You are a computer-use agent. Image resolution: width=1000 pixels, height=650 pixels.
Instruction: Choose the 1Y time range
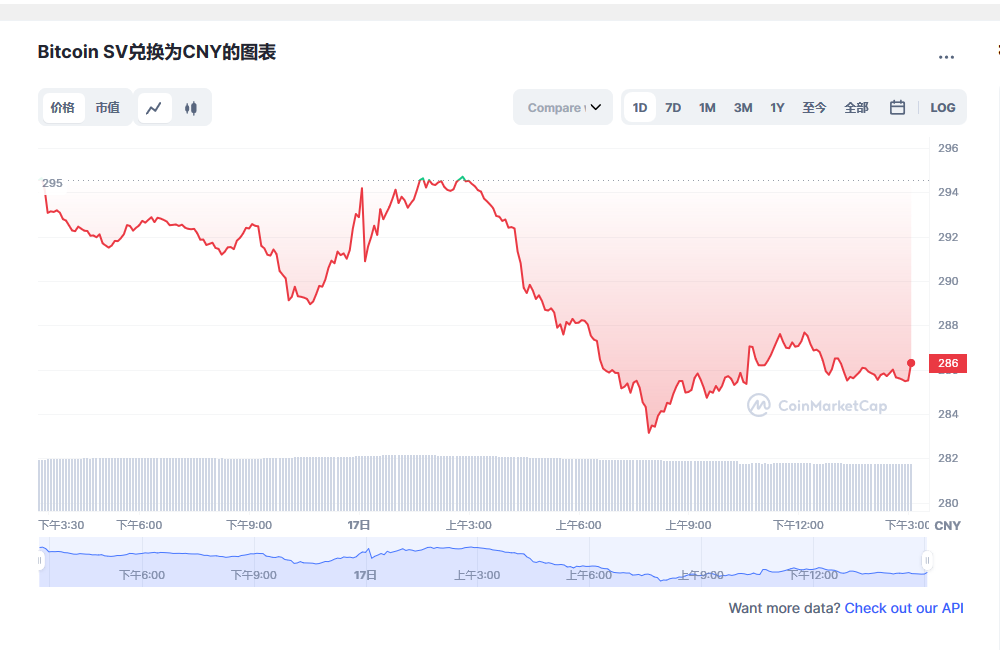click(777, 107)
